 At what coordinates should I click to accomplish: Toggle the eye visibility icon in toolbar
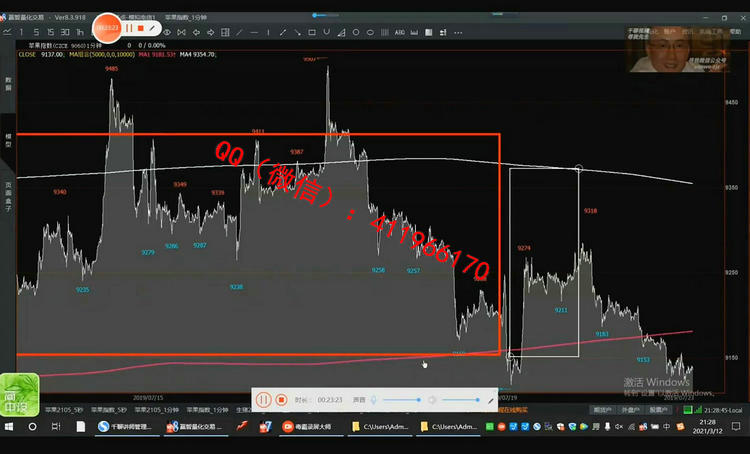point(167,33)
